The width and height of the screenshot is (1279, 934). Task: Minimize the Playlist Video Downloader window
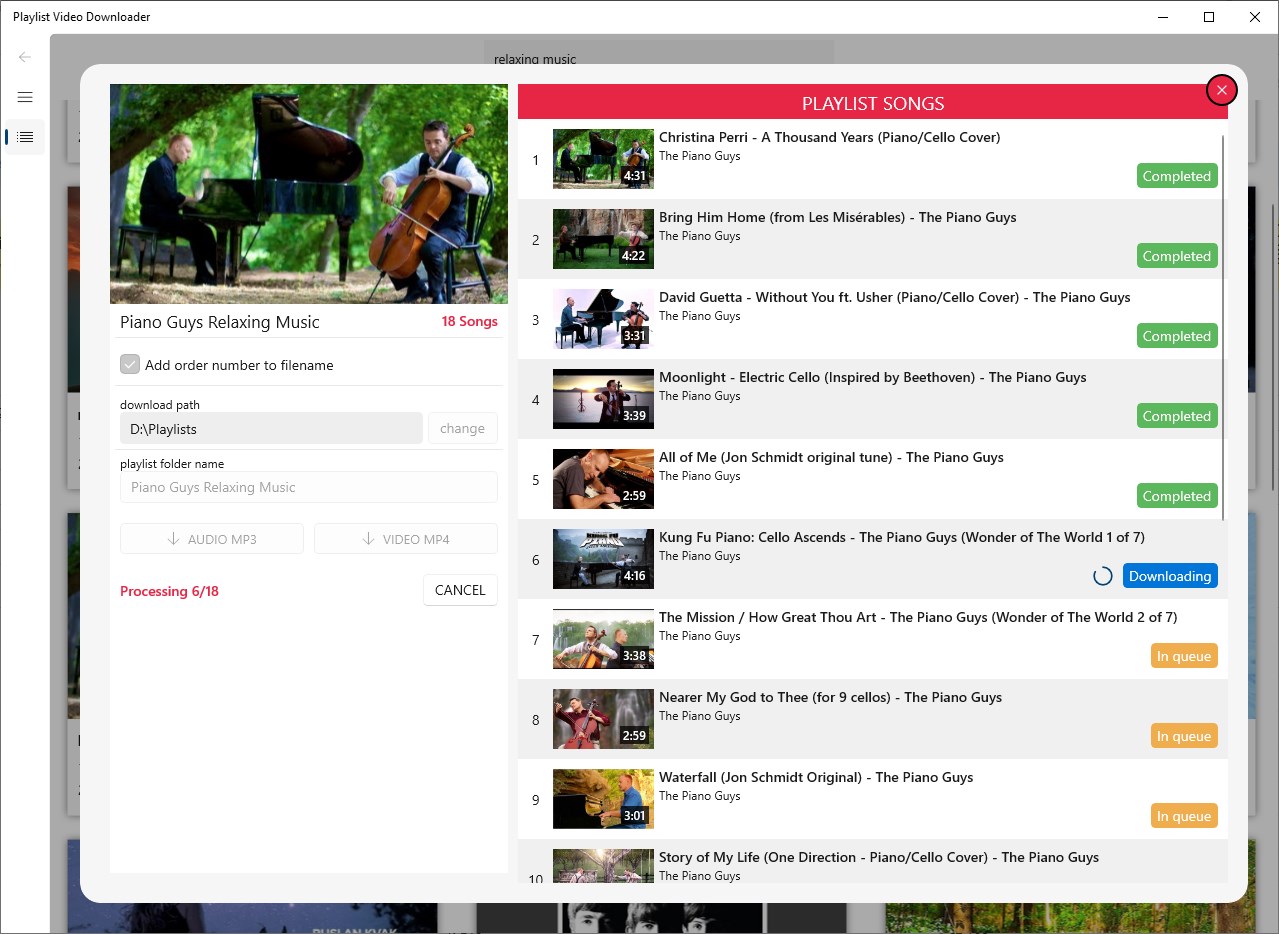(x=1164, y=17)
